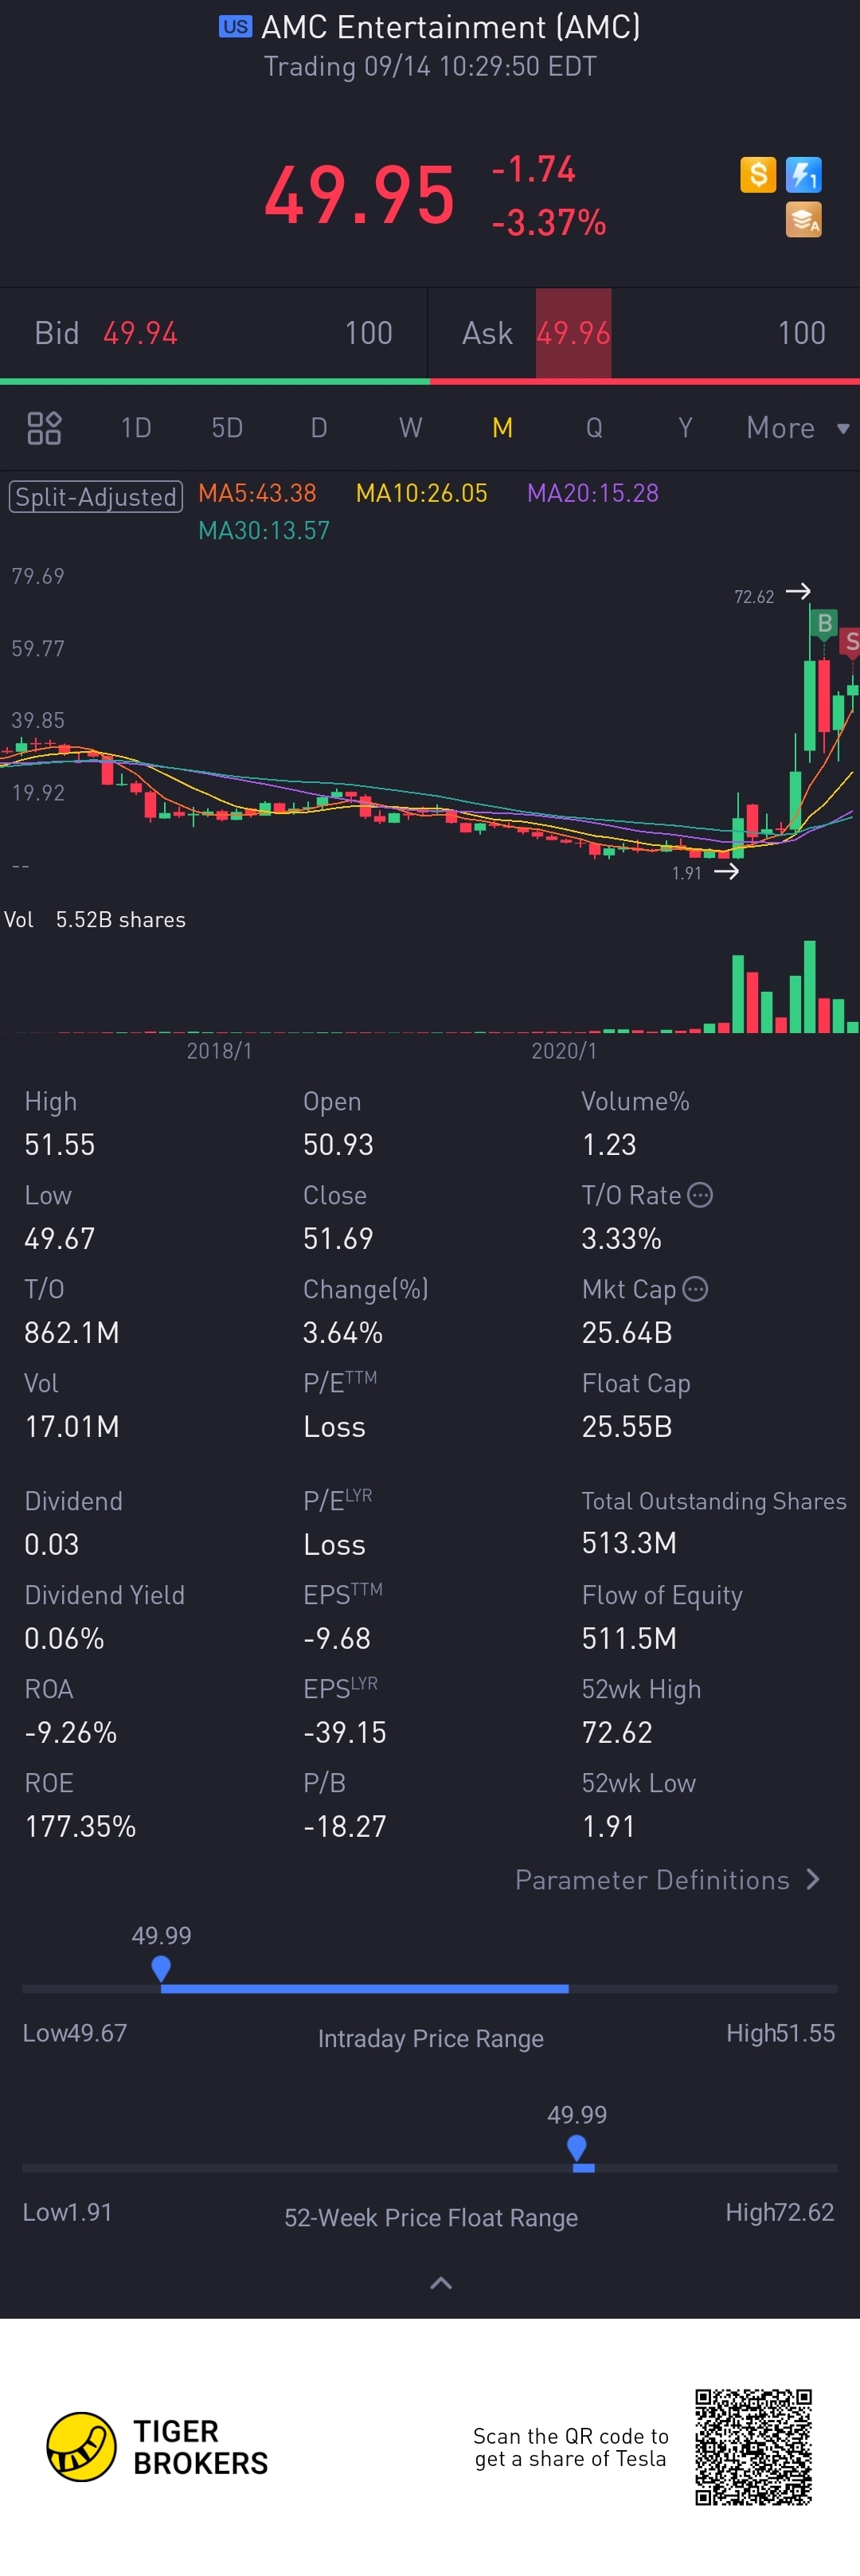Screen dimensions: 860x2576
Task: Switch chart to 5D timeframe
Action: point(227,428)
